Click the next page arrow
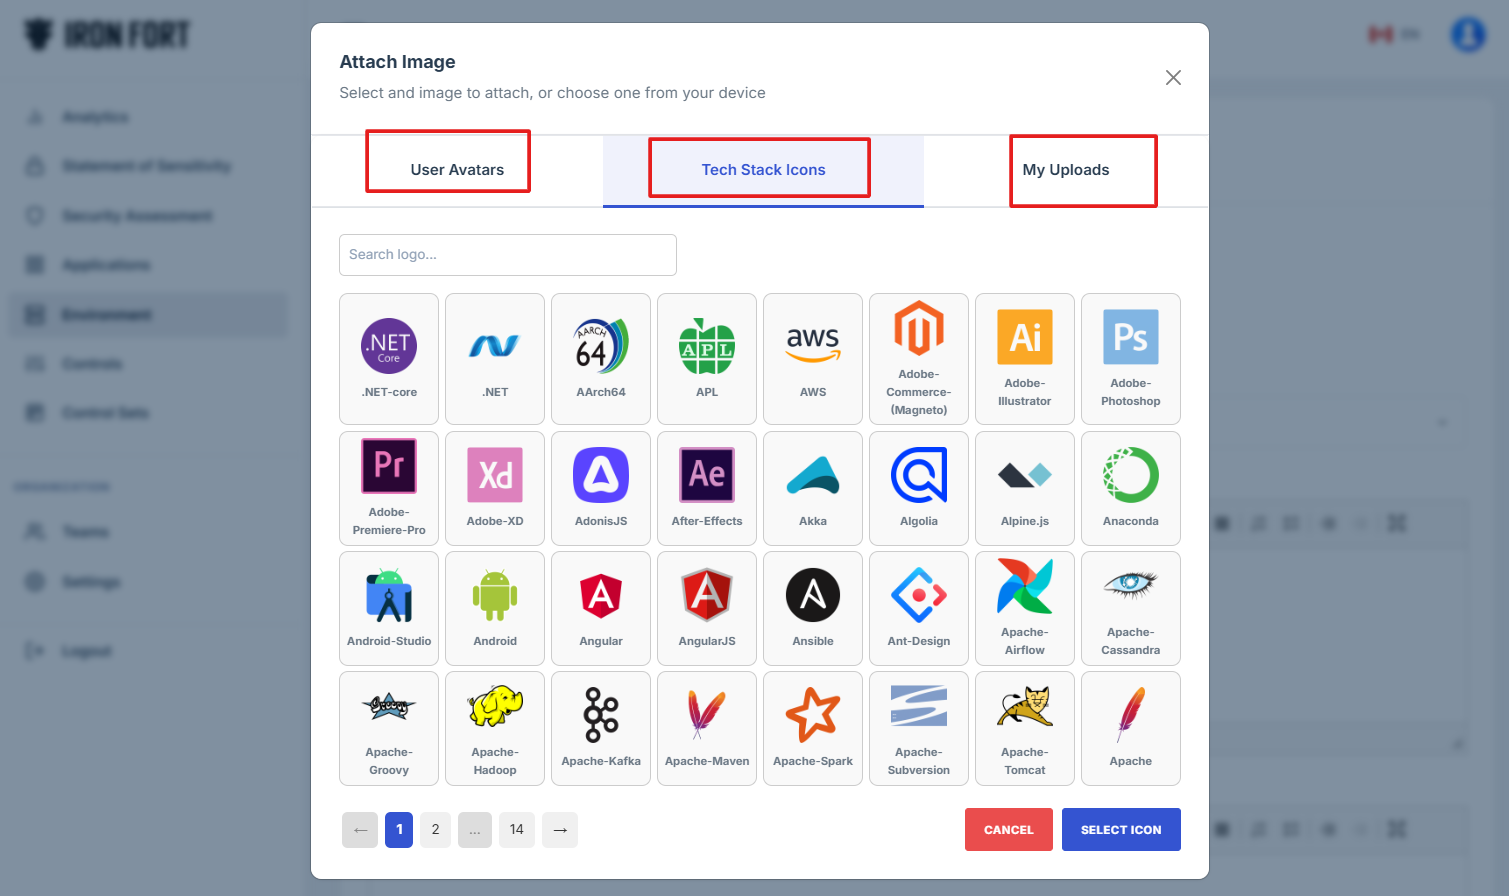Viewport: 1509px width, 896px height. pyautogui.click(x=560, y=829)
